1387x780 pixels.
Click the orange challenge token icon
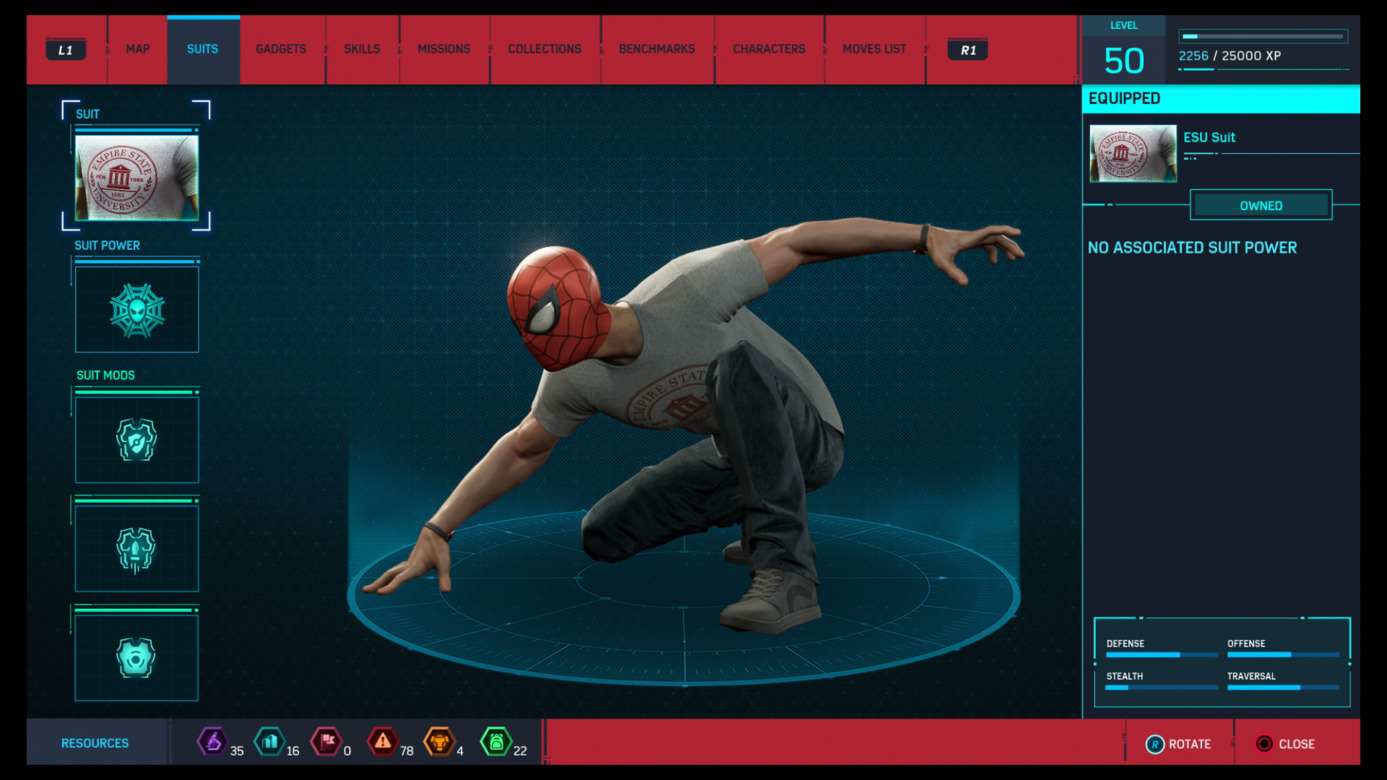pyautogui.click(x=439, y=742)
